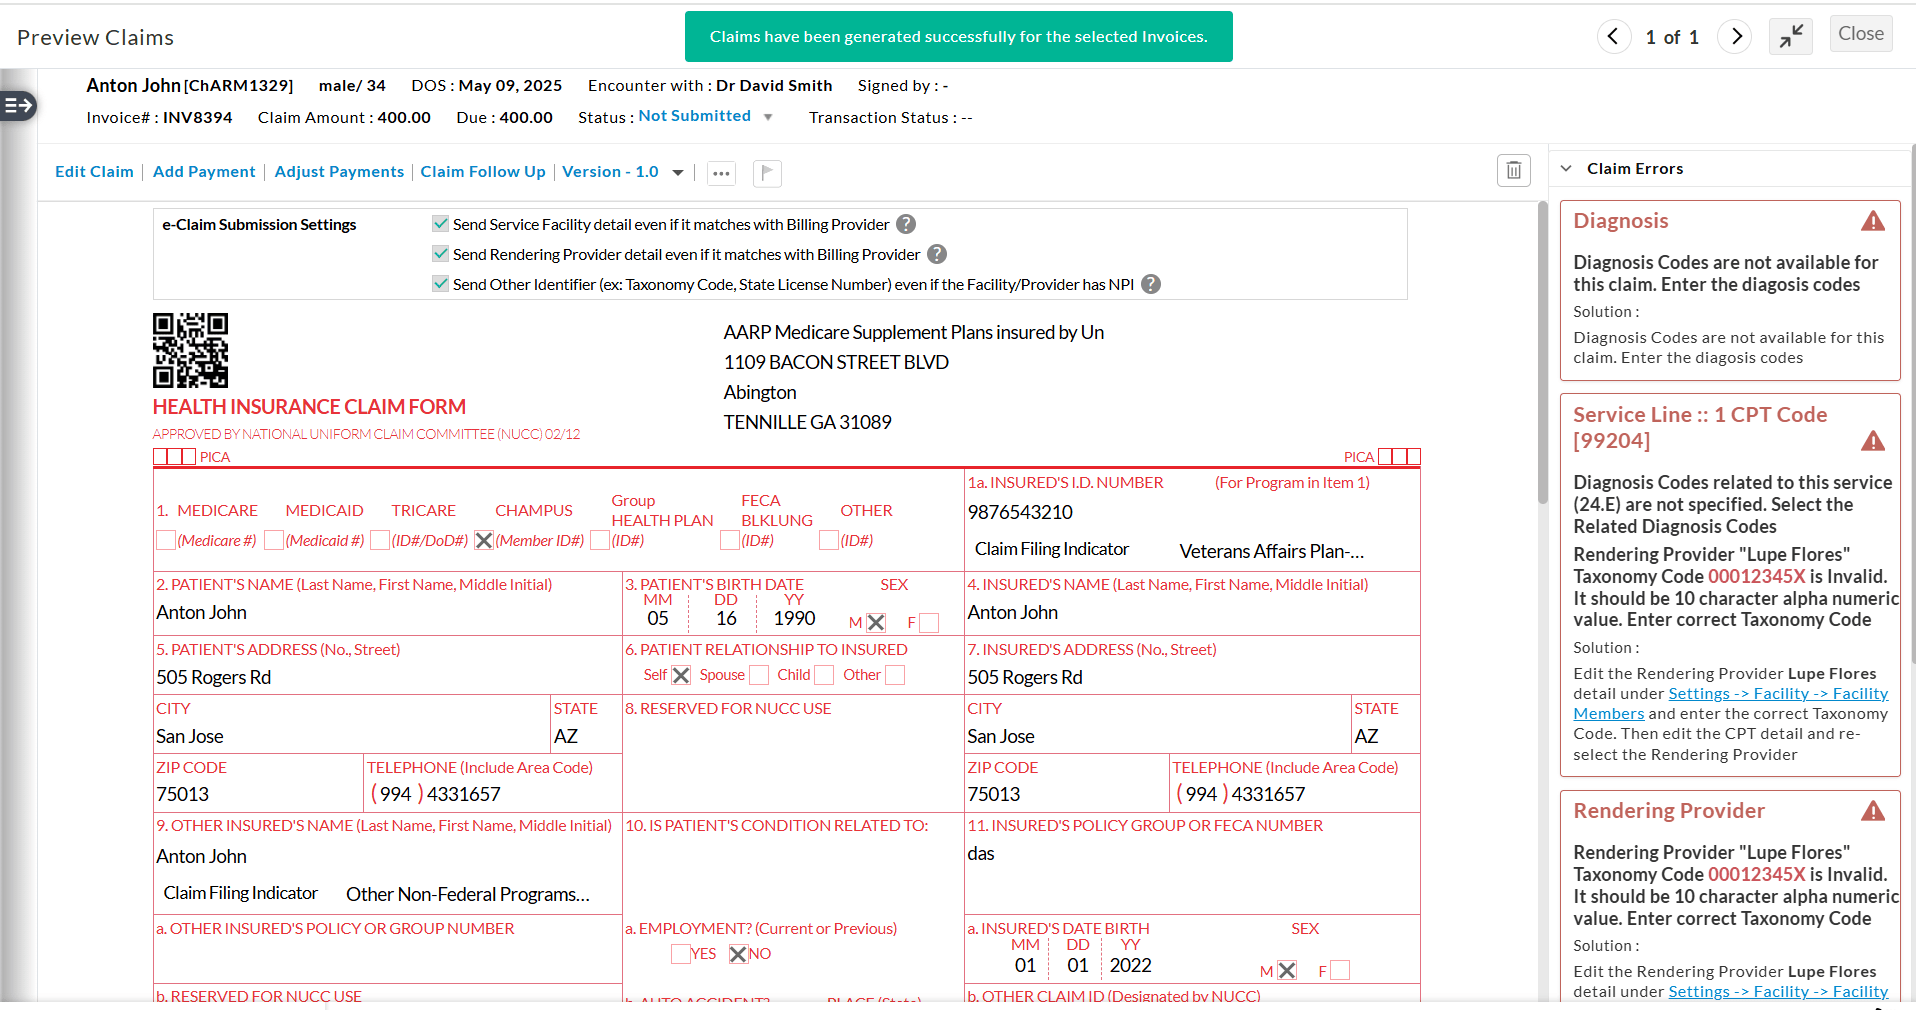Click the Diagnosis error warning icon
This screenshot has height=1010, width=1916.
point(1872,221)
